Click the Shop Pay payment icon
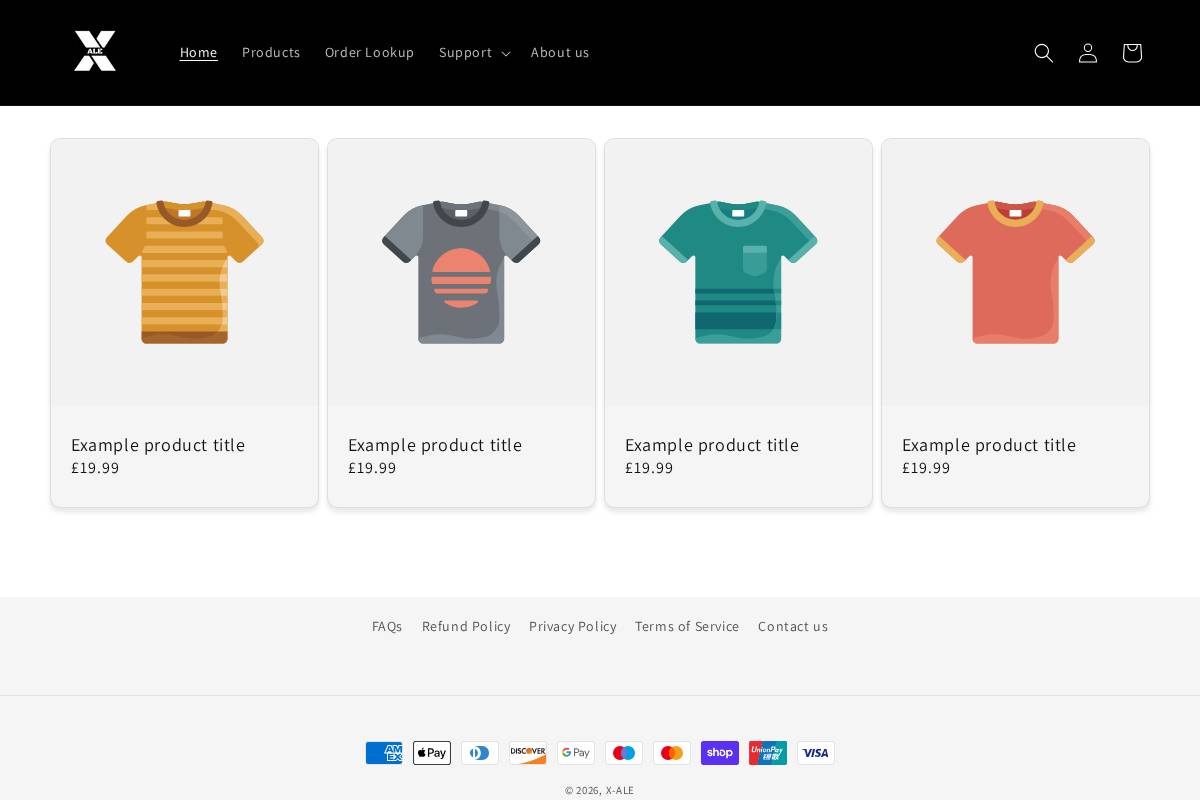The height and width of the screenshot is (800, 1200). pyautogui.click(x=720, y=753)
